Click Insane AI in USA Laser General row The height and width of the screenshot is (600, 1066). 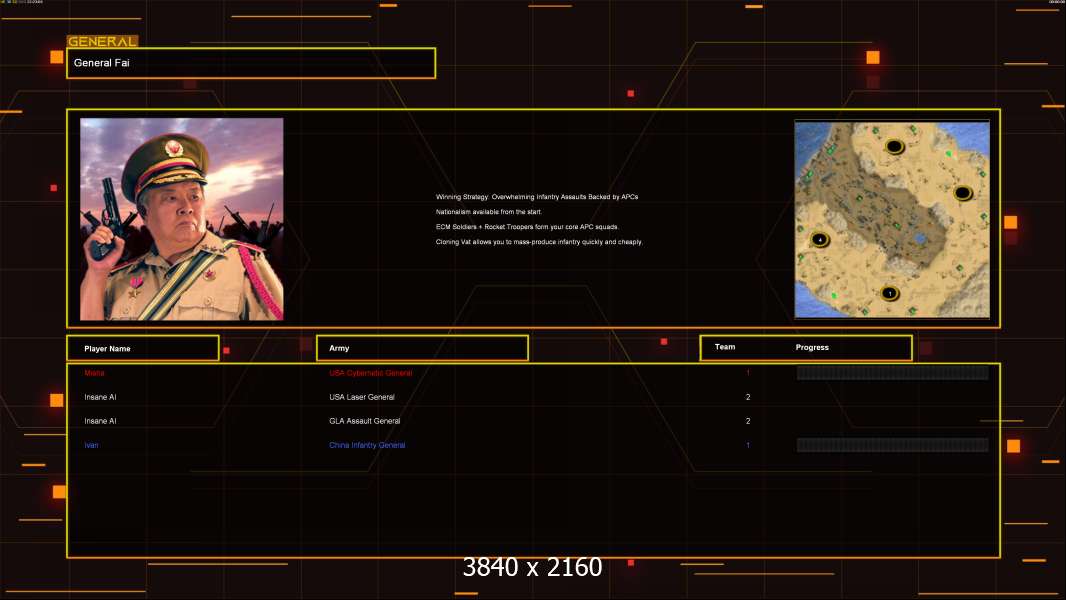tap(100, 397)
